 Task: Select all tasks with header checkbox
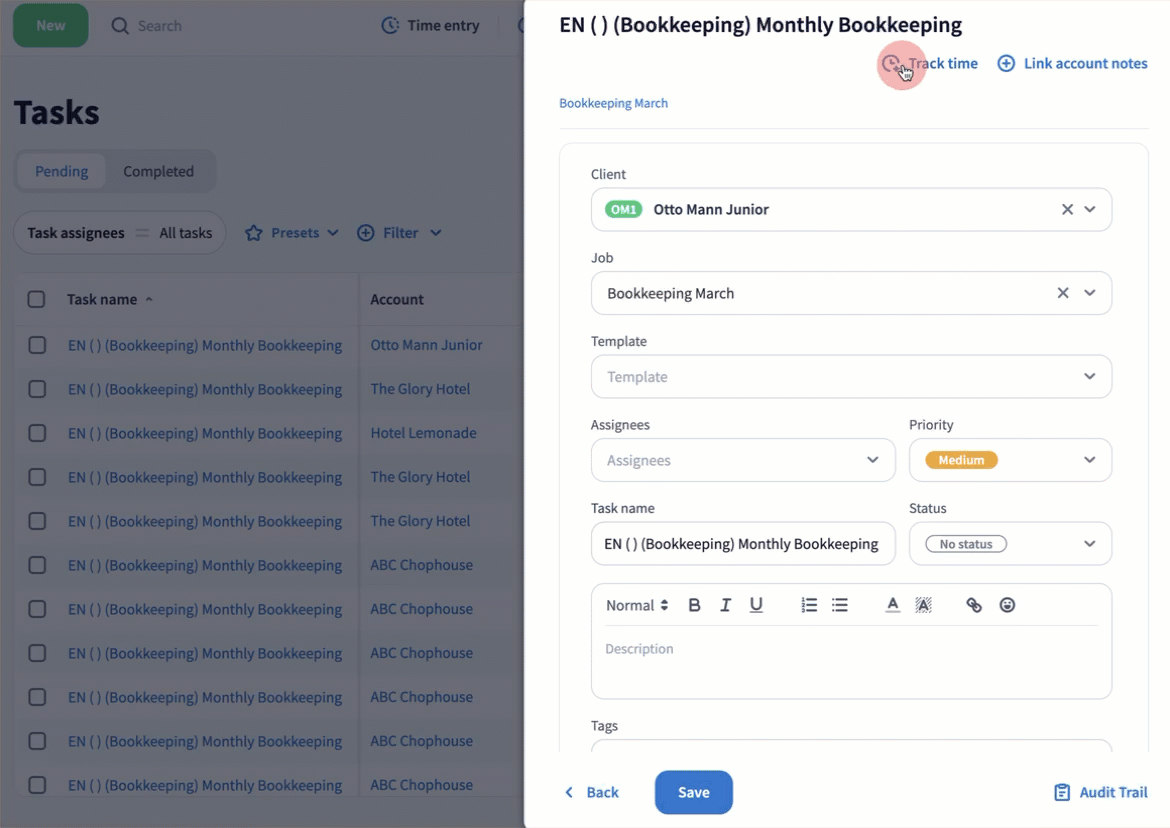click(37, 299)
